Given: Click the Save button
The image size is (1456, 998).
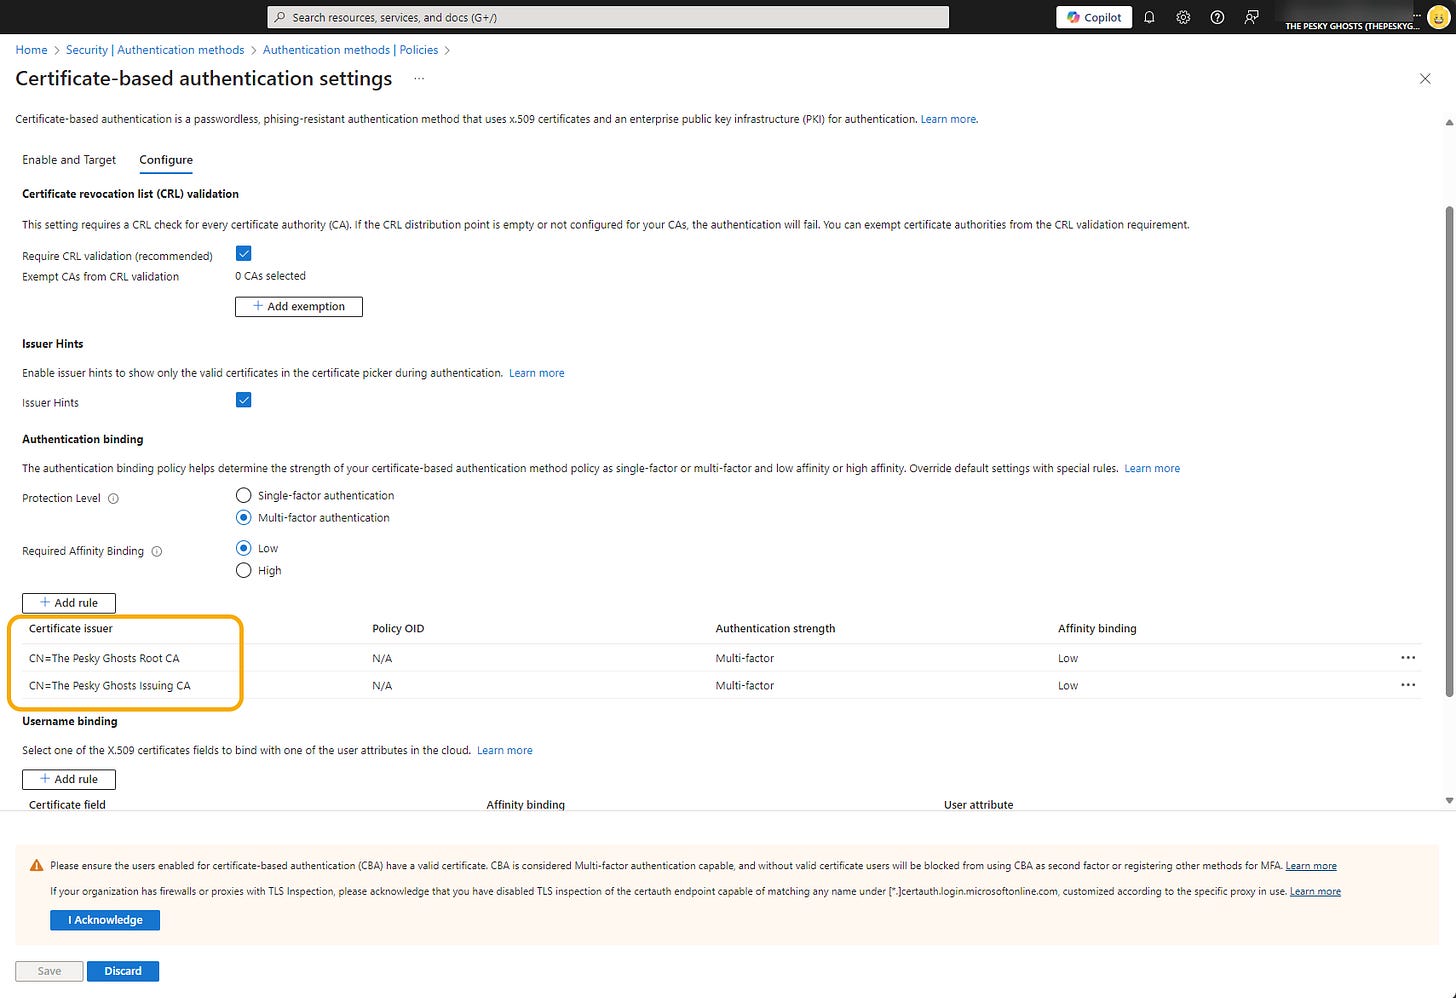Looking at the screenshot, I should click(x=49, y=971).
